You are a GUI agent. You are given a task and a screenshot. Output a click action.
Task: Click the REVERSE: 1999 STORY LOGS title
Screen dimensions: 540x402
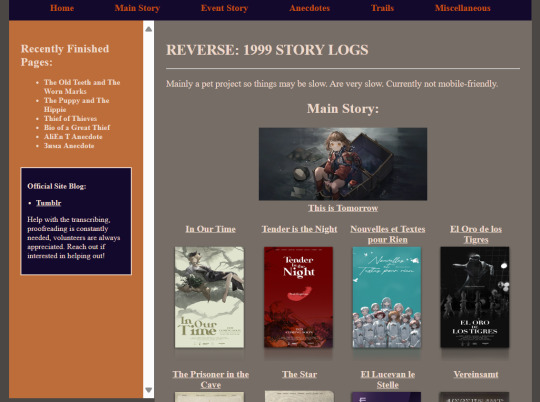tap(267, 50)
